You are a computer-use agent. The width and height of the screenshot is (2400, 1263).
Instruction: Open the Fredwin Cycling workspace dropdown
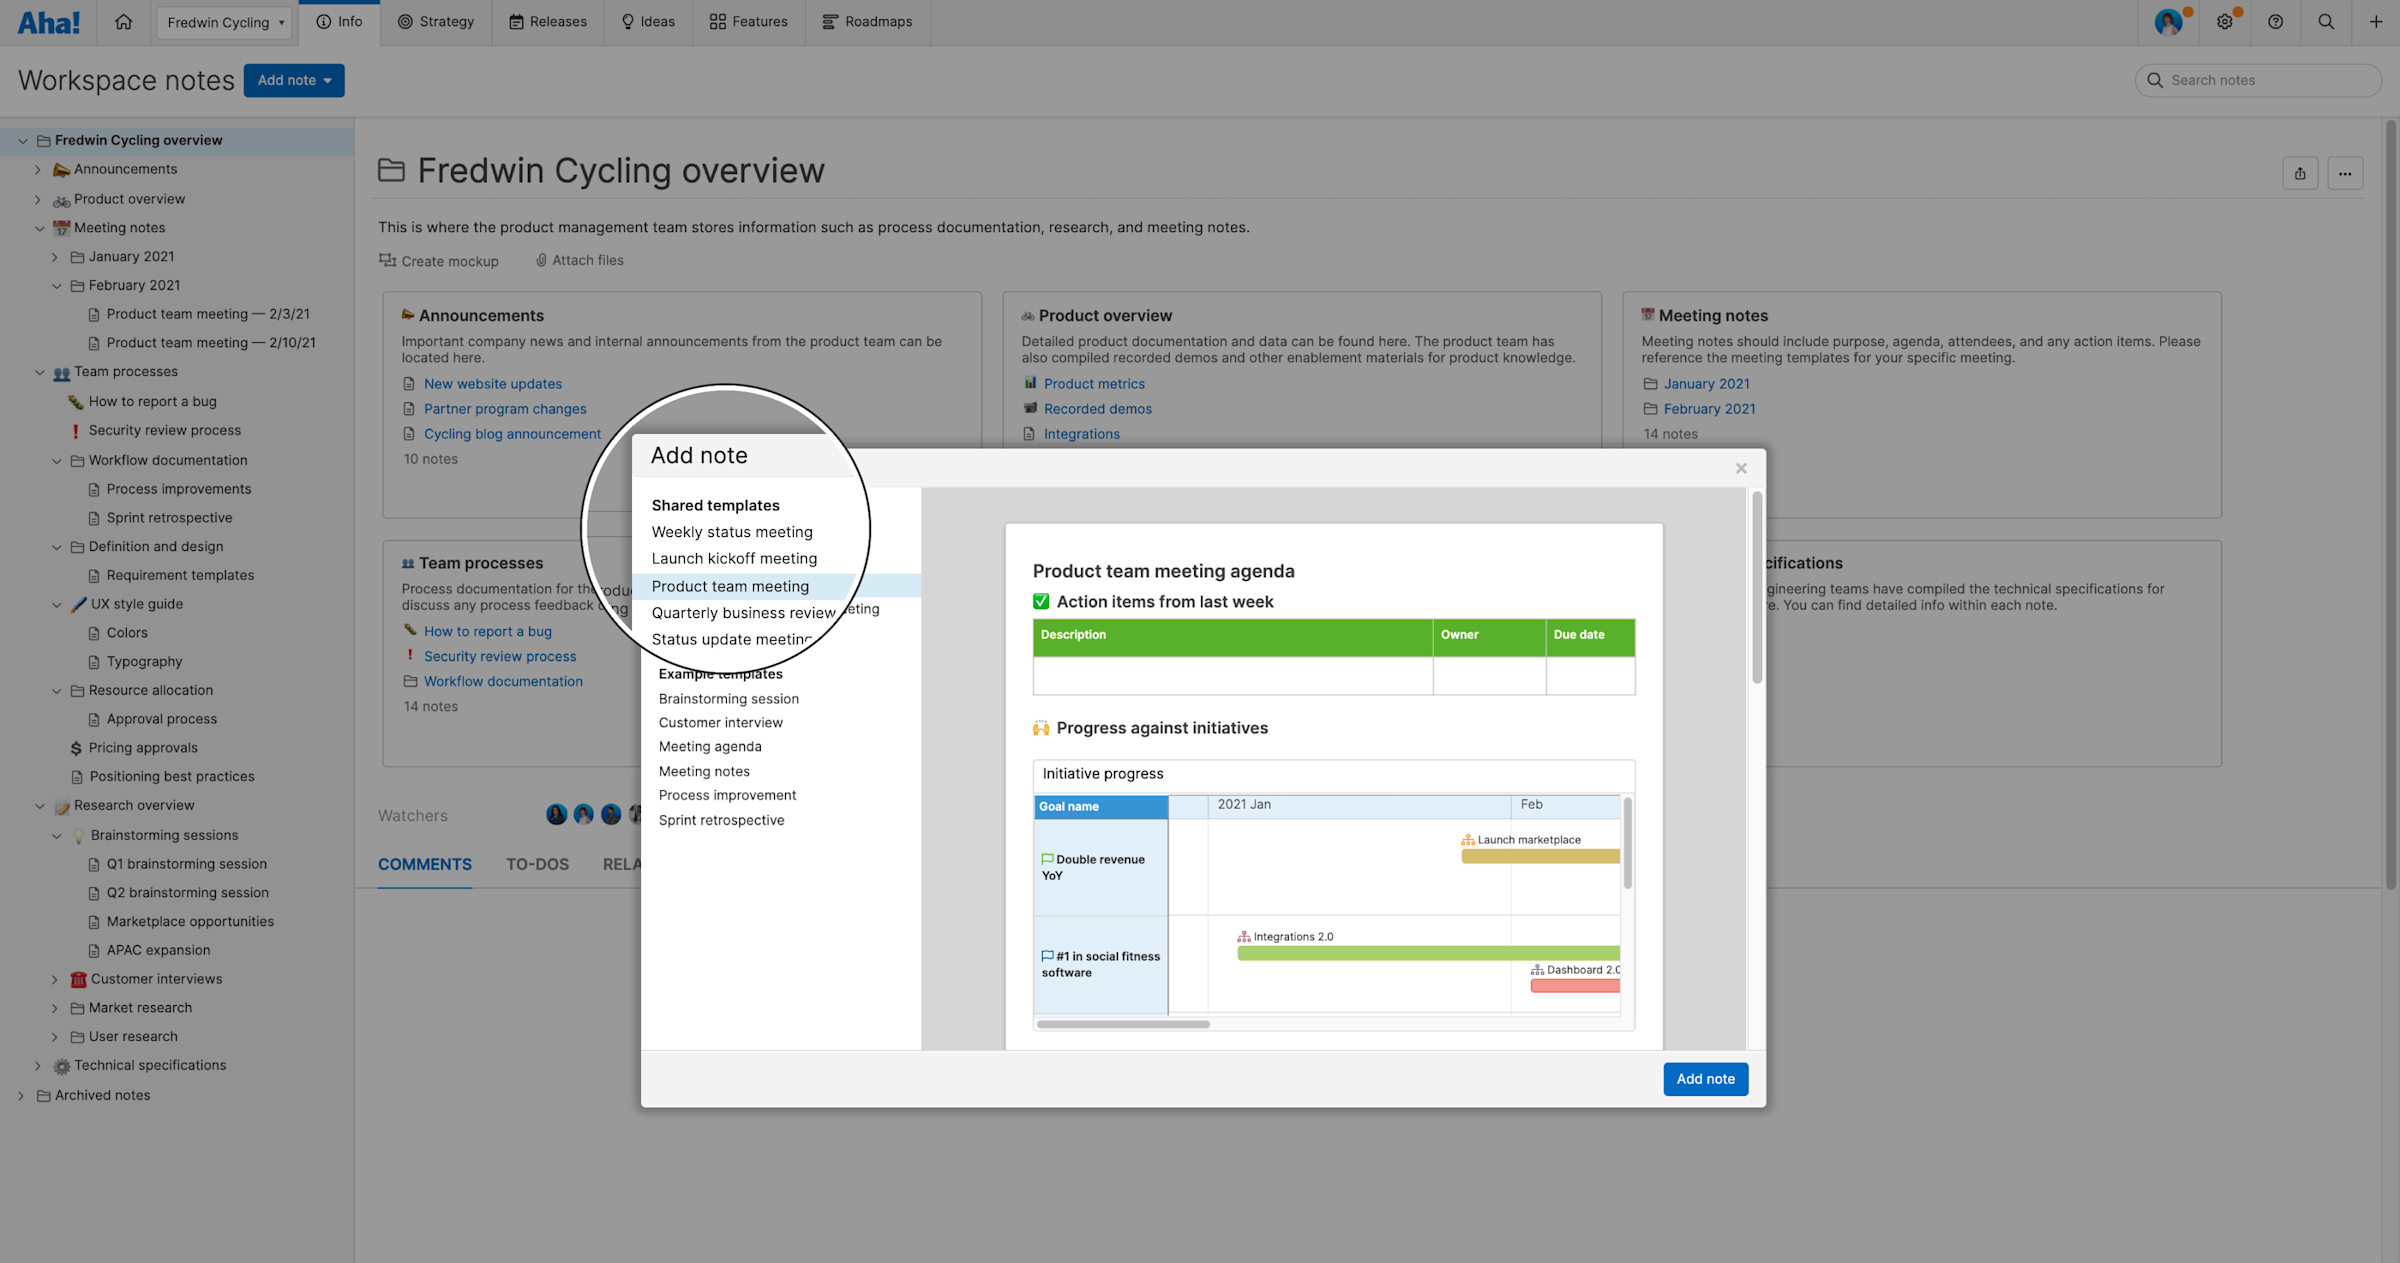223,22
